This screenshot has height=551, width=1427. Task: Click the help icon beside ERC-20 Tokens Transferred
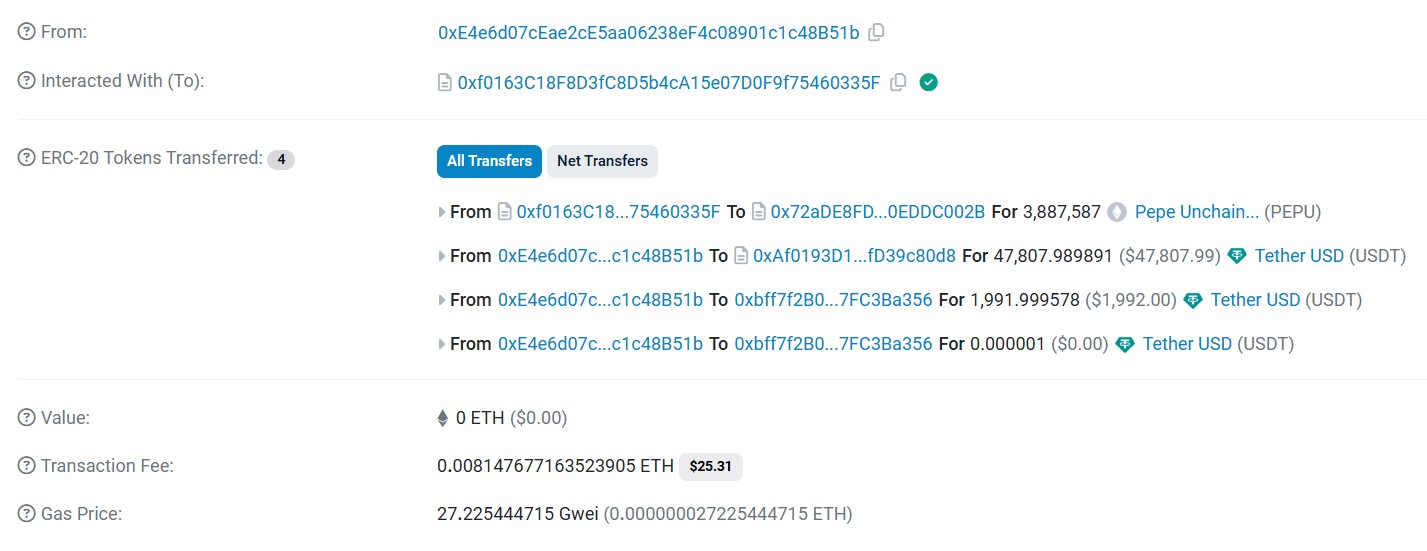click(27, 158)
